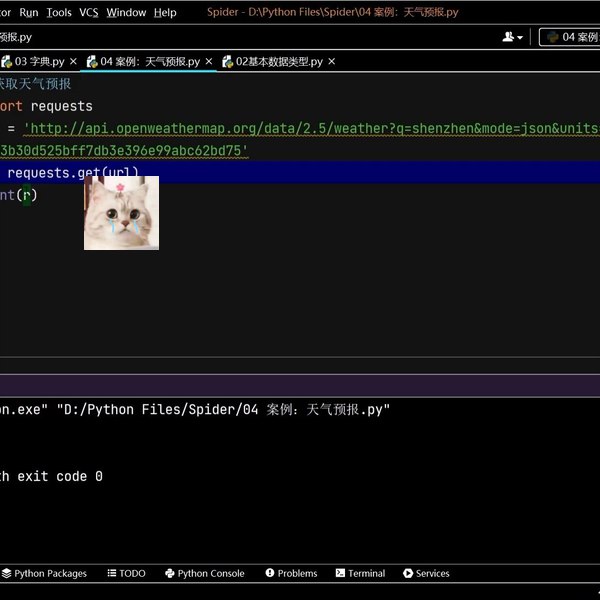The image size is (600, 600).
Task: Click the 获取天气预报 comment line
Action: (35, 84)
